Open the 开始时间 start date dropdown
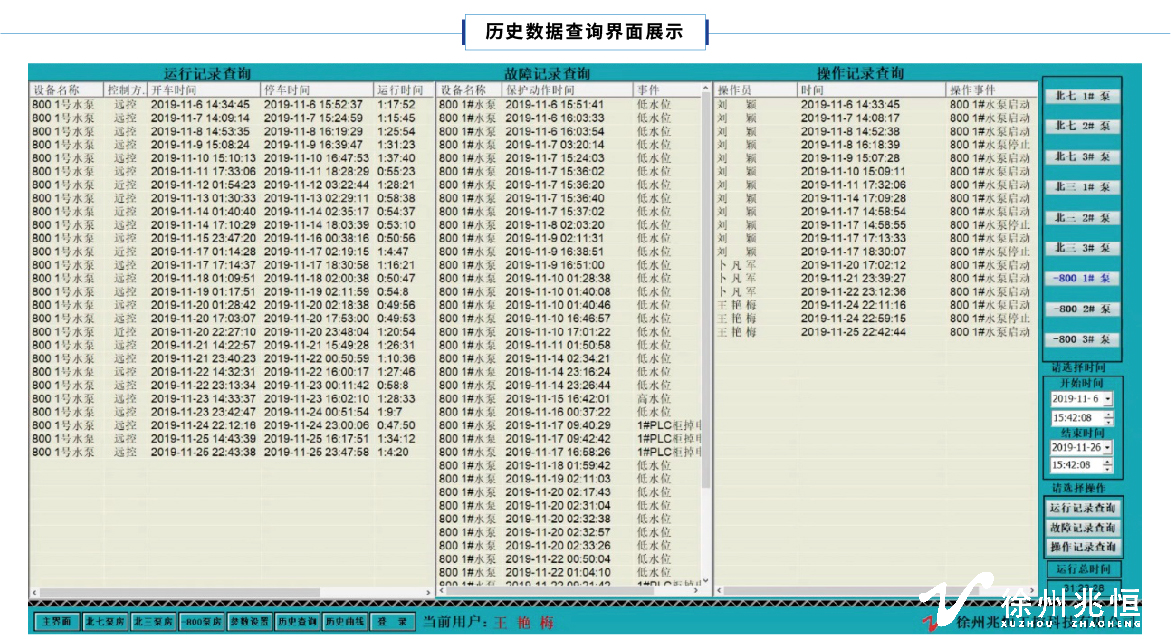 (1107, 398)
